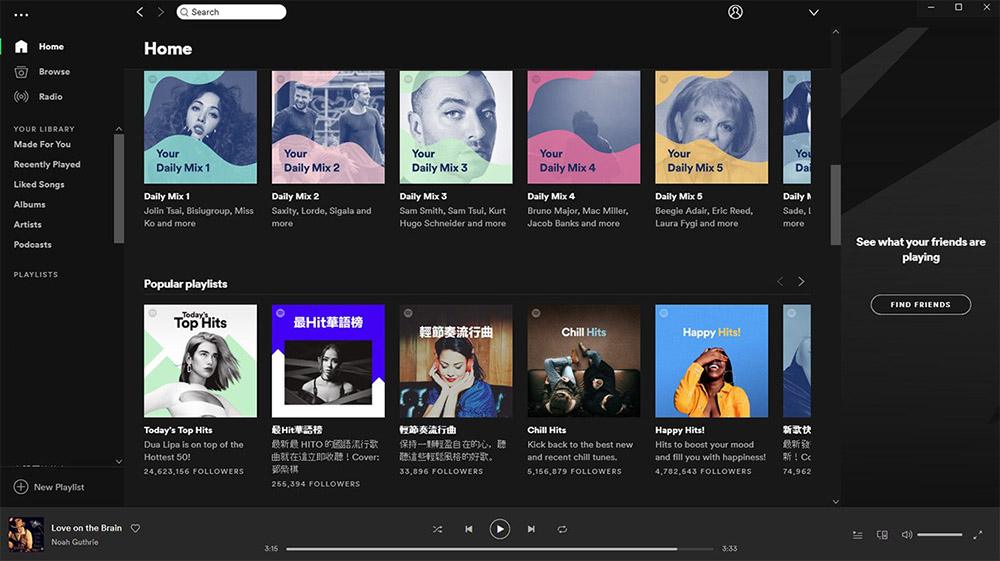Toggle shuffle playback
The image size is (1000, 561).
[x=438, y=529]
